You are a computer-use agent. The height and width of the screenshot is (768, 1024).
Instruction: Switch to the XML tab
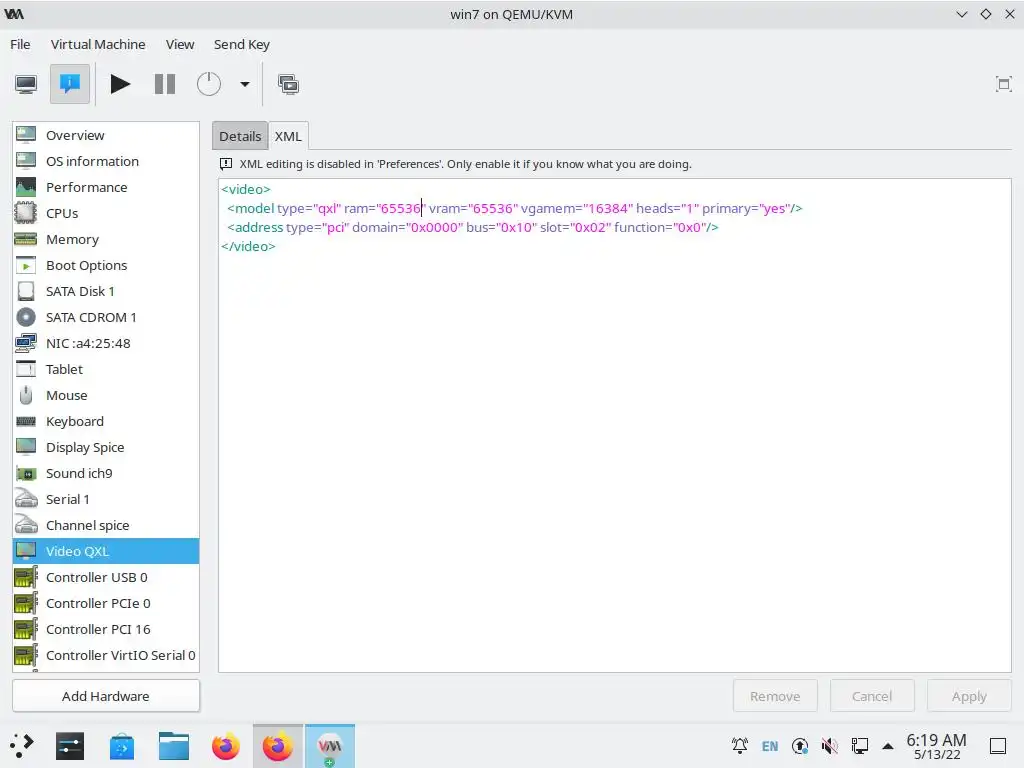(x=288, y=136)
